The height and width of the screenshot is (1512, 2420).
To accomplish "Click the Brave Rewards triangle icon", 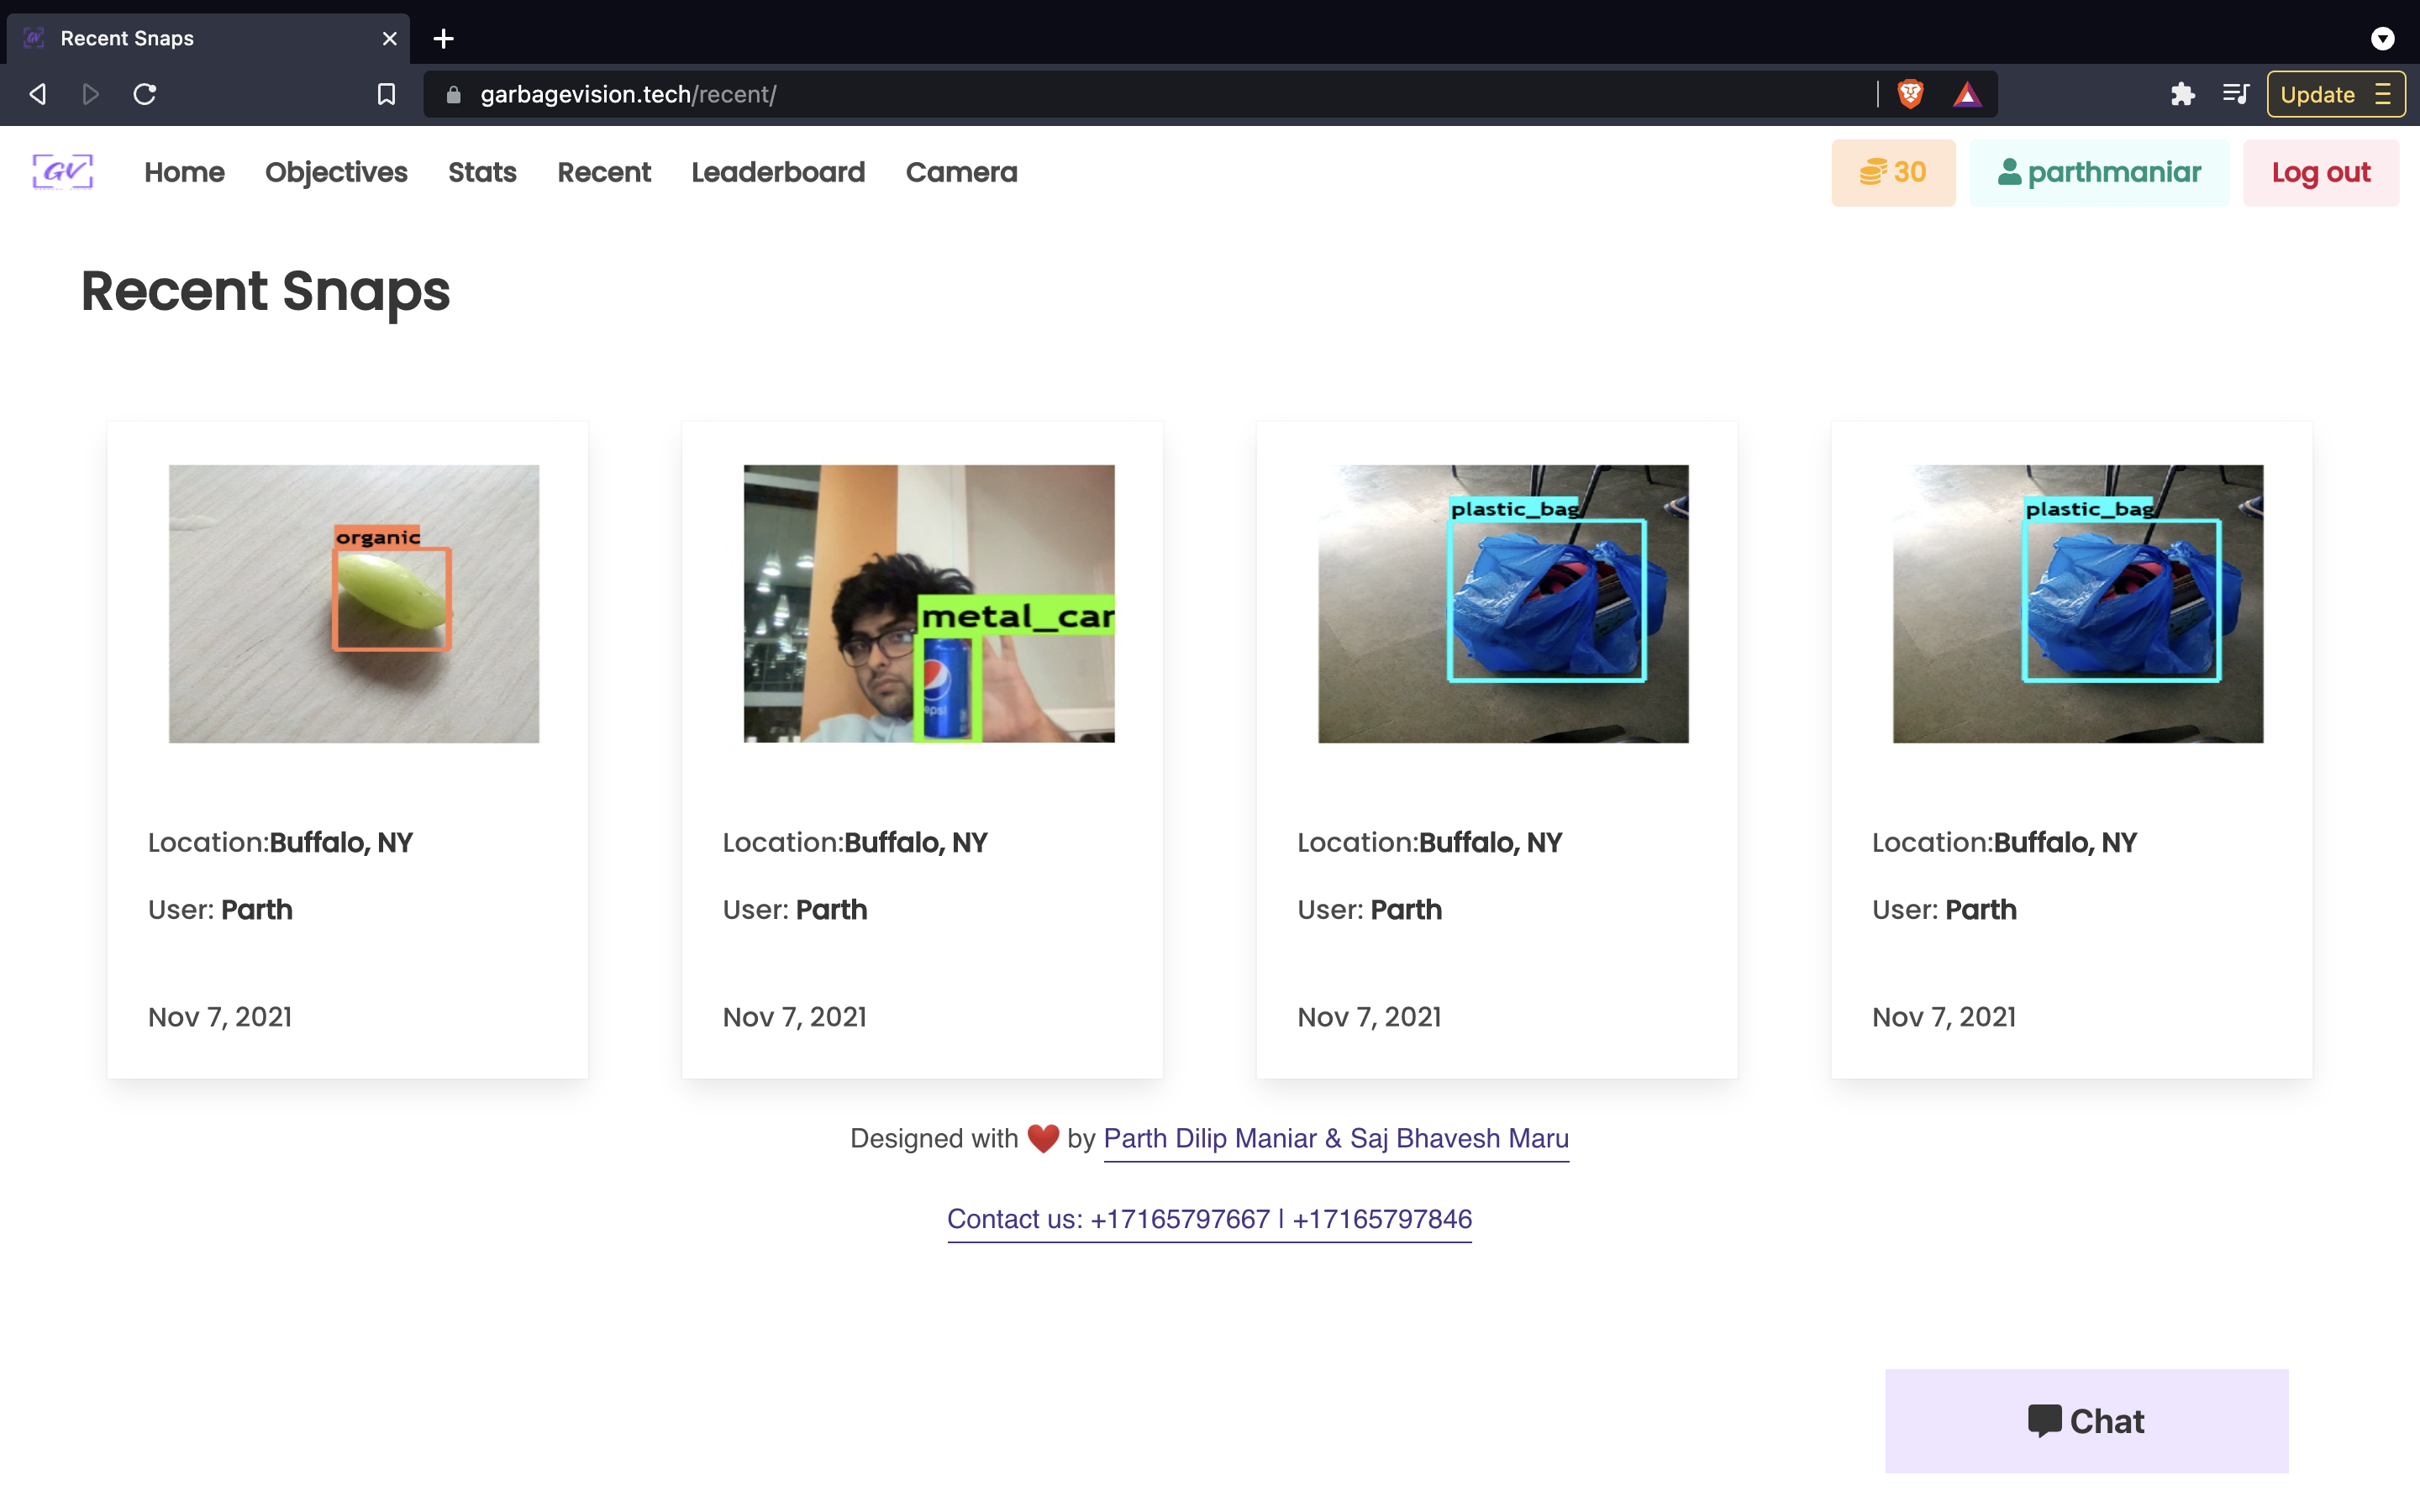I will click(1966, 94).
